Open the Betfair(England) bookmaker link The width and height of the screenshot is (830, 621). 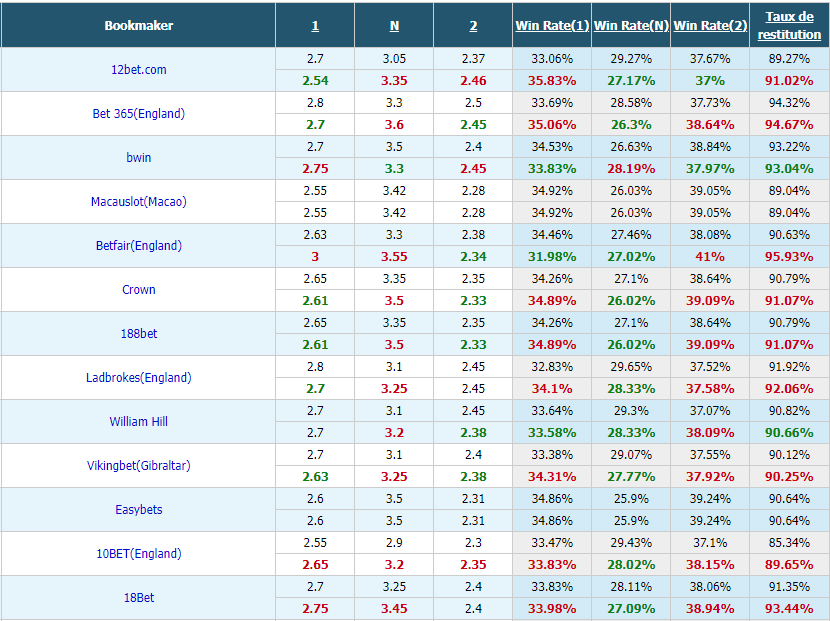tap(139, 246)
